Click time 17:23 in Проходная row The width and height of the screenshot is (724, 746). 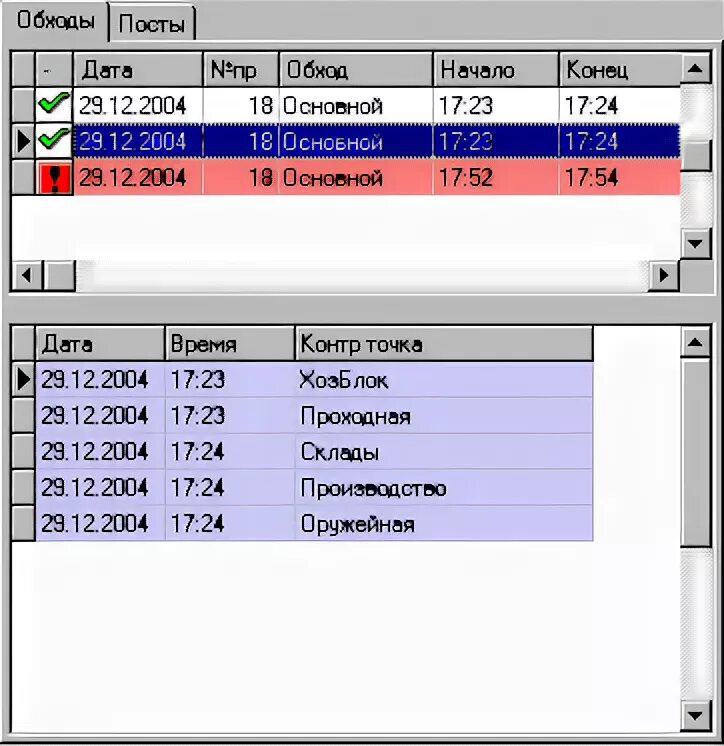(230, 415)
